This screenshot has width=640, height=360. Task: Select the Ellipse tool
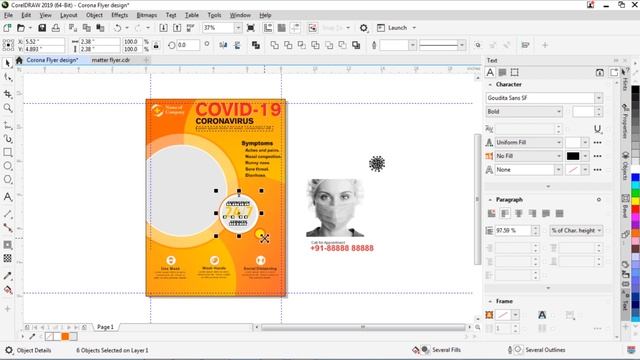[x=7, y=166]
